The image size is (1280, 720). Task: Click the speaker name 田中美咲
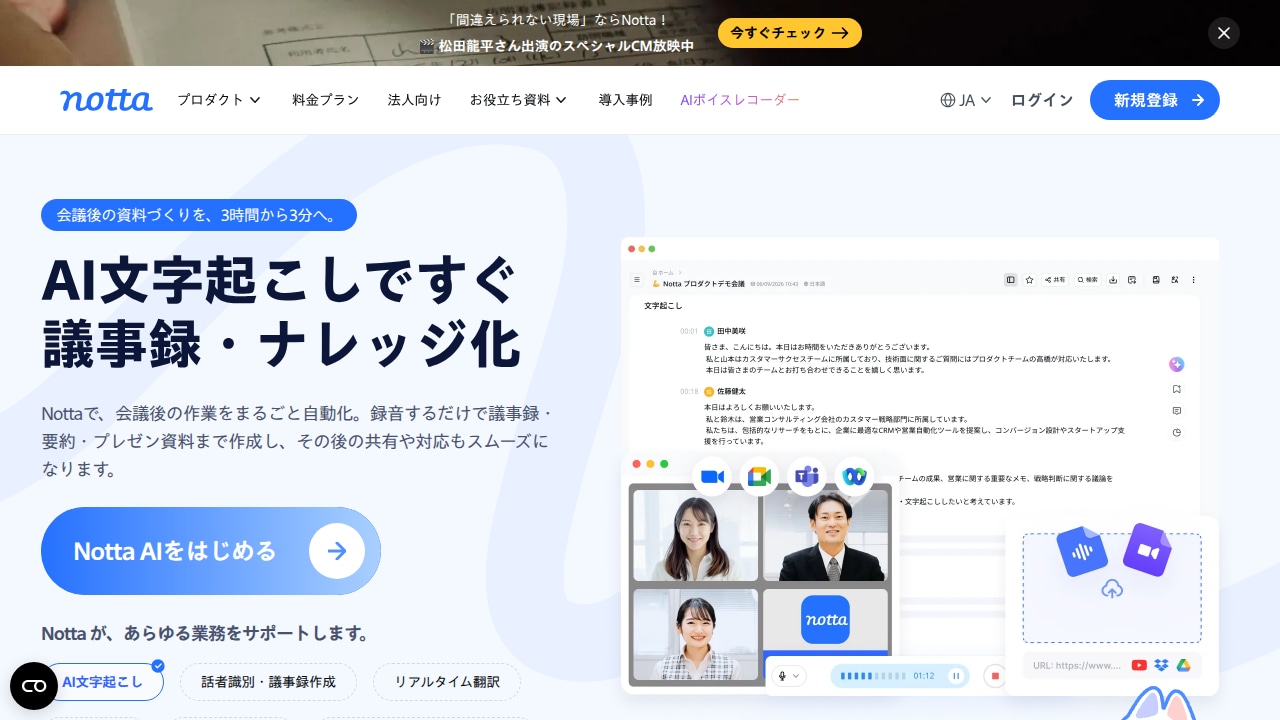coord(731,331)
